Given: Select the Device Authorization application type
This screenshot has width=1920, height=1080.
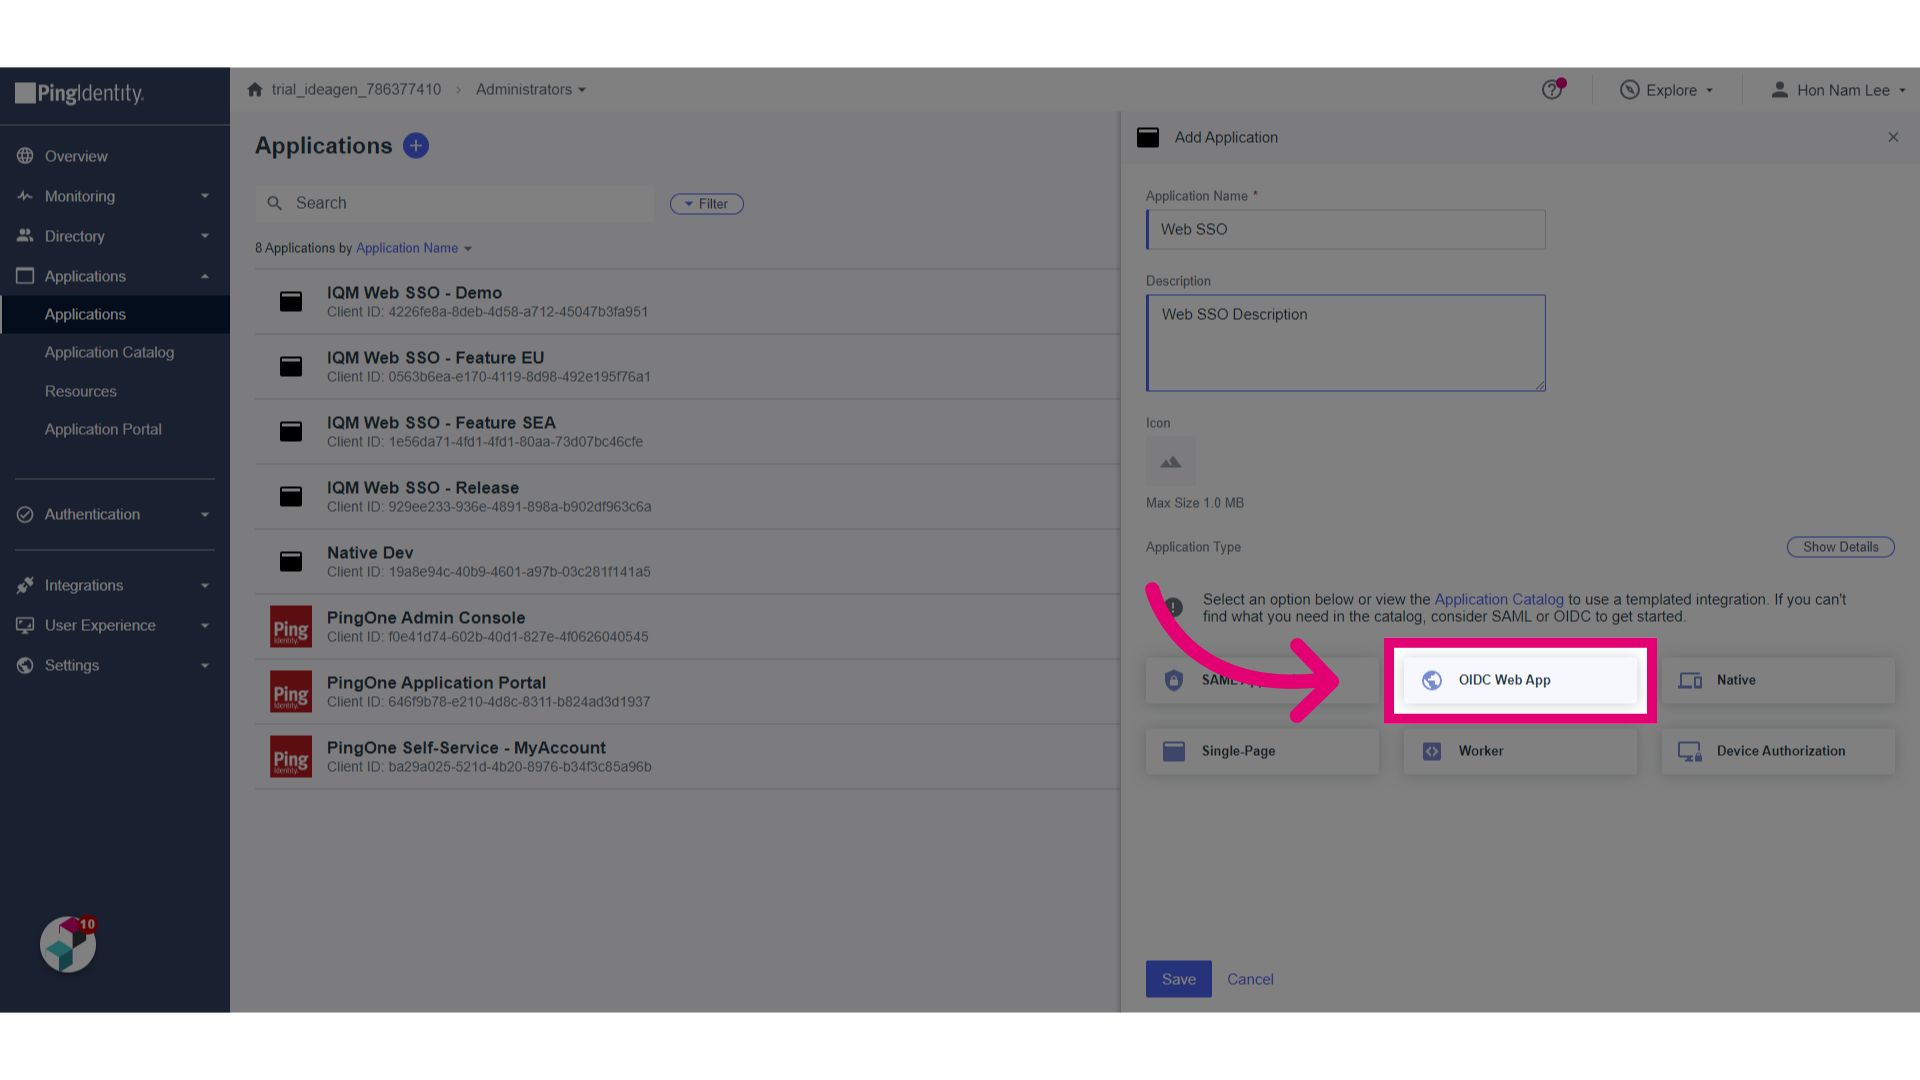Looking at the screenshot, I should tap(1778, 751).
